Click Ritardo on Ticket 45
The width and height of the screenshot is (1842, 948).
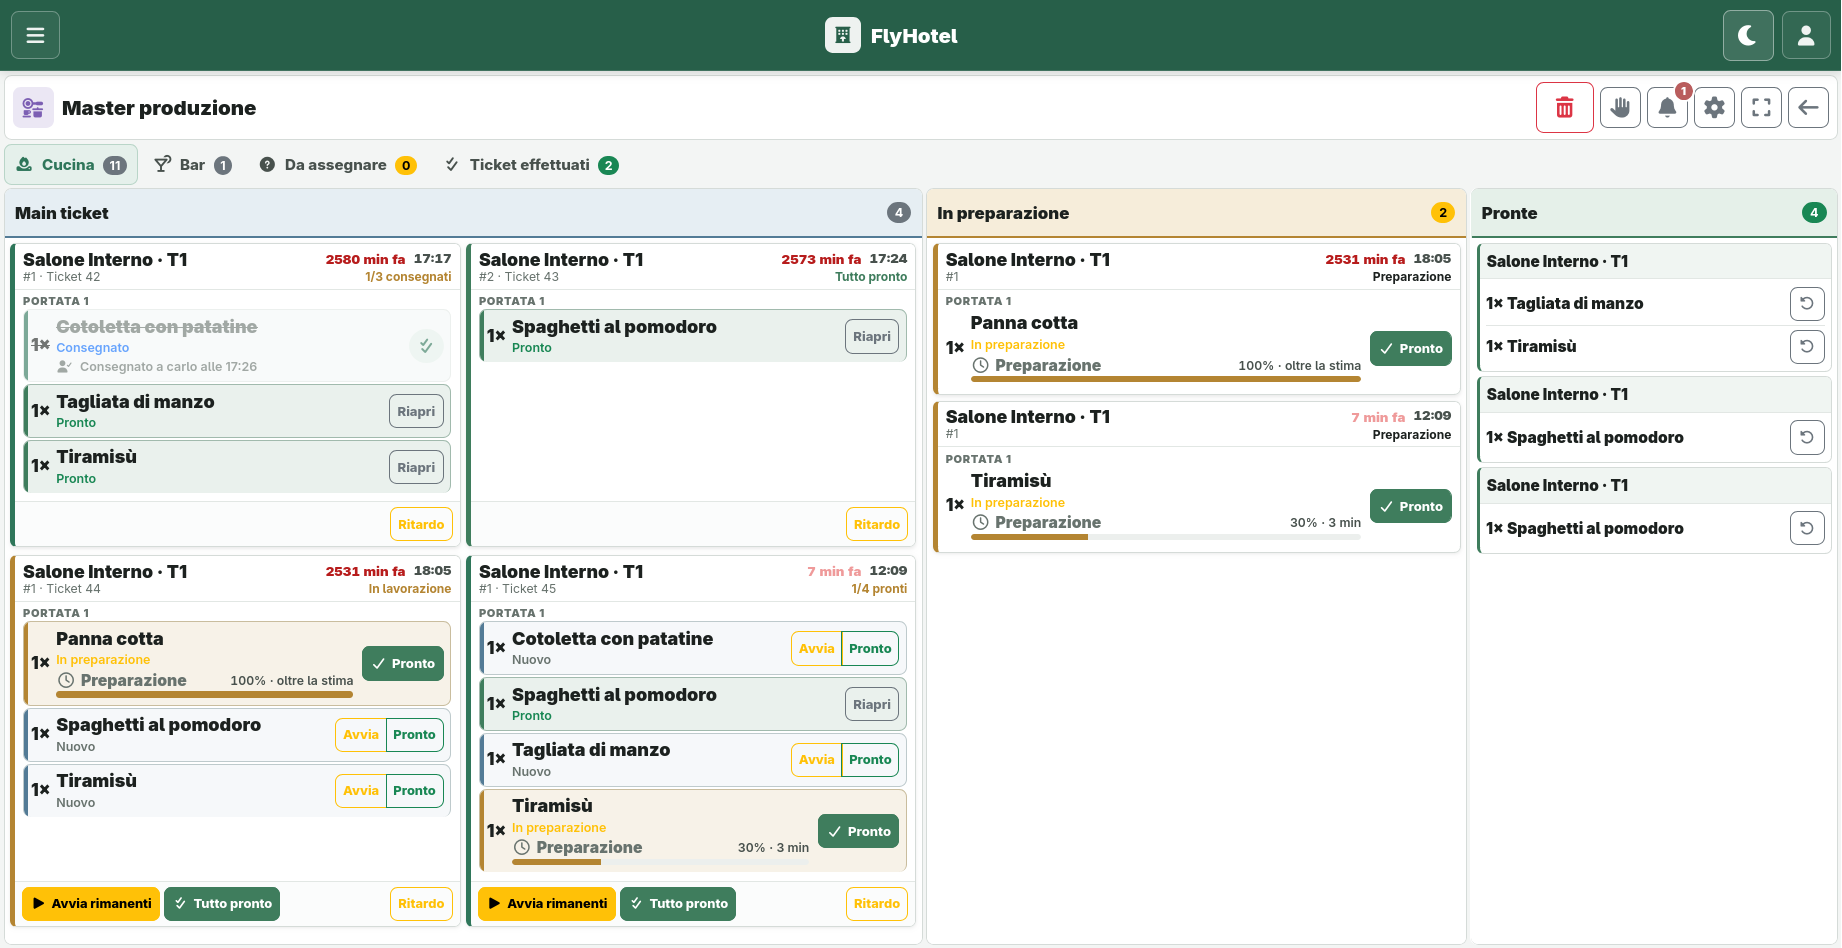pos(877,903)
